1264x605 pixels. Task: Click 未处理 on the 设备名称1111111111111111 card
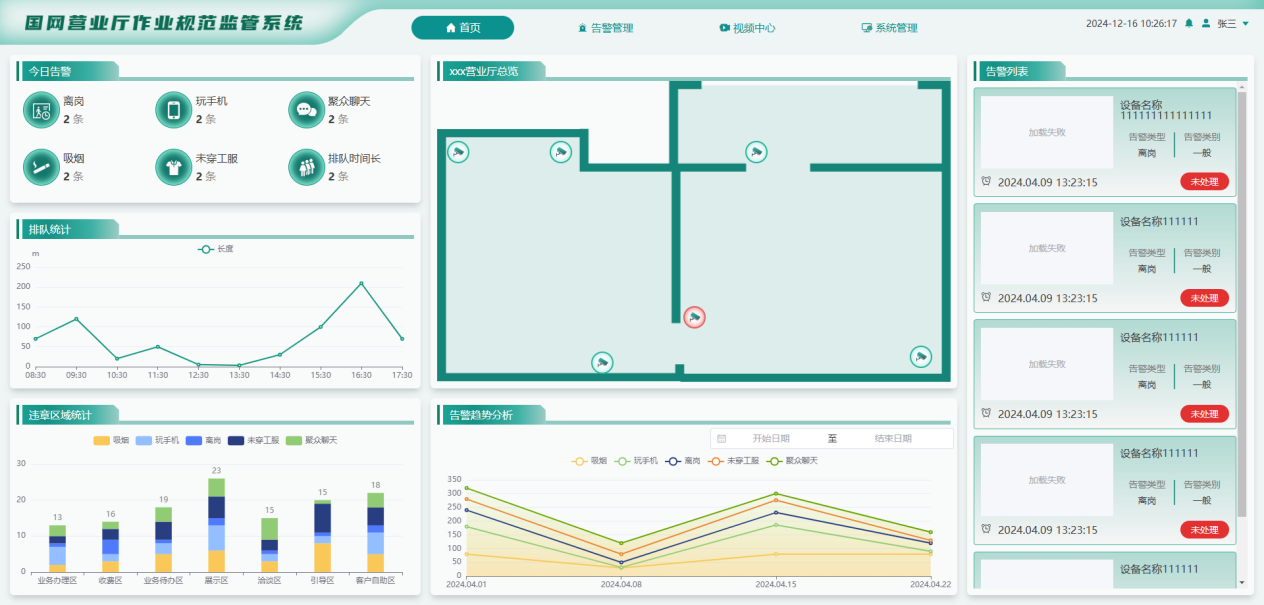pyautogui.click(x=1204, y=182)
